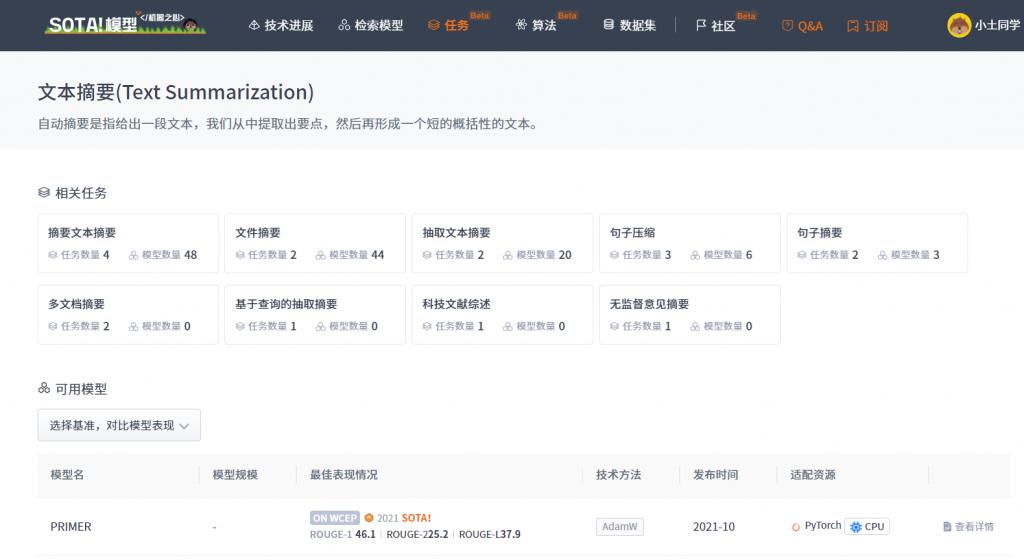Open 查看详情 for PRIMER
The width and height of the screenshot is (1024, 560).
(x=968, y=527)
